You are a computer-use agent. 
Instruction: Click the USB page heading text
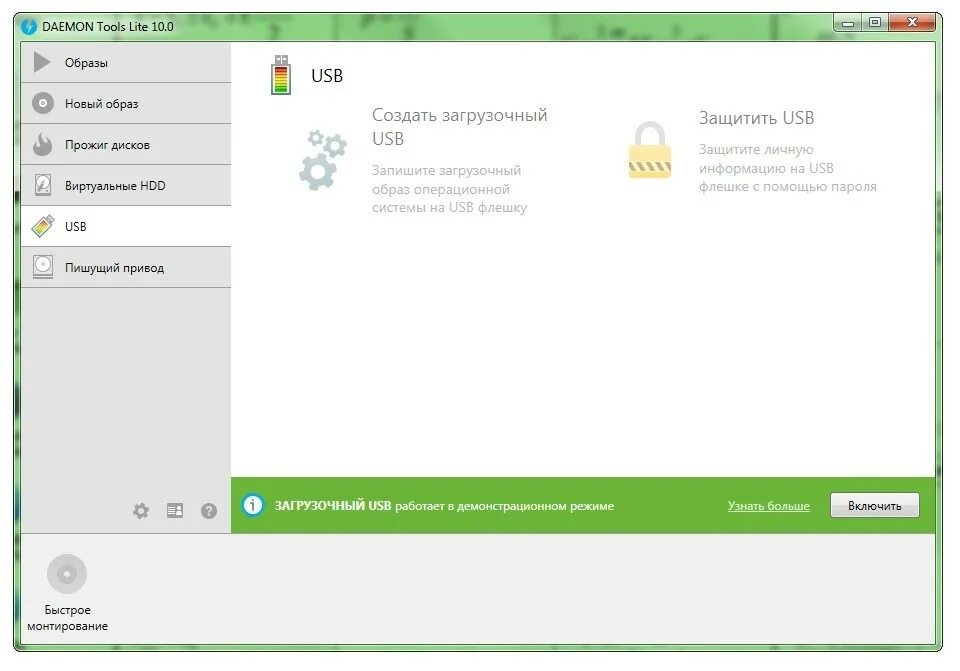(327, 76)
